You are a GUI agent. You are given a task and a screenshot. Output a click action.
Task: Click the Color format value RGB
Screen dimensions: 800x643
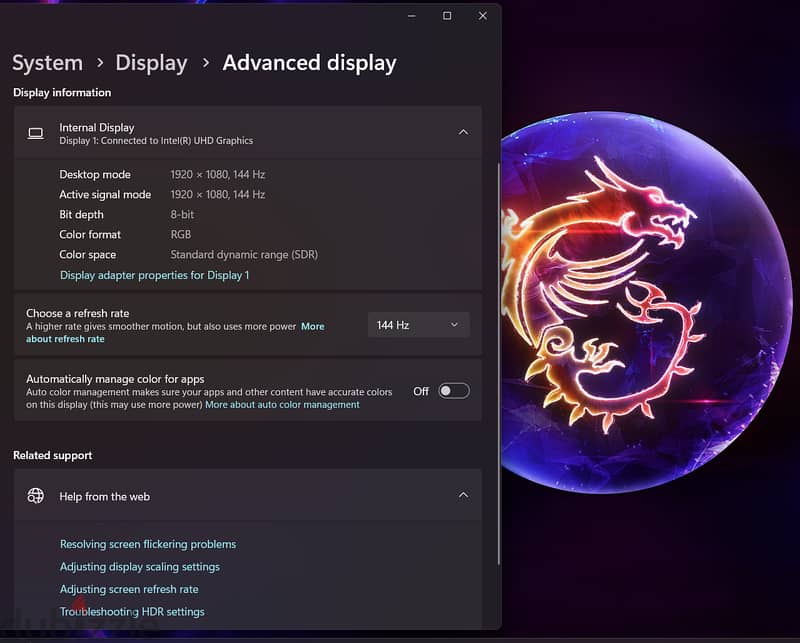tap(181, 234)
